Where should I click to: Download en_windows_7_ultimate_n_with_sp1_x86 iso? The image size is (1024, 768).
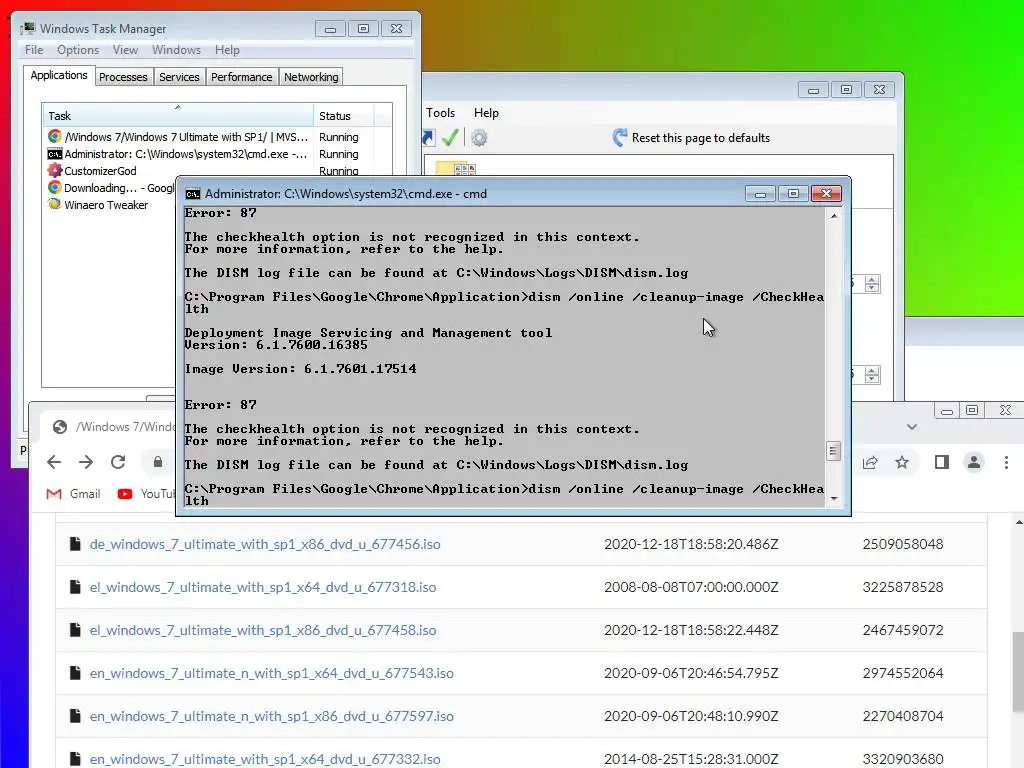[x=272, y=716]
